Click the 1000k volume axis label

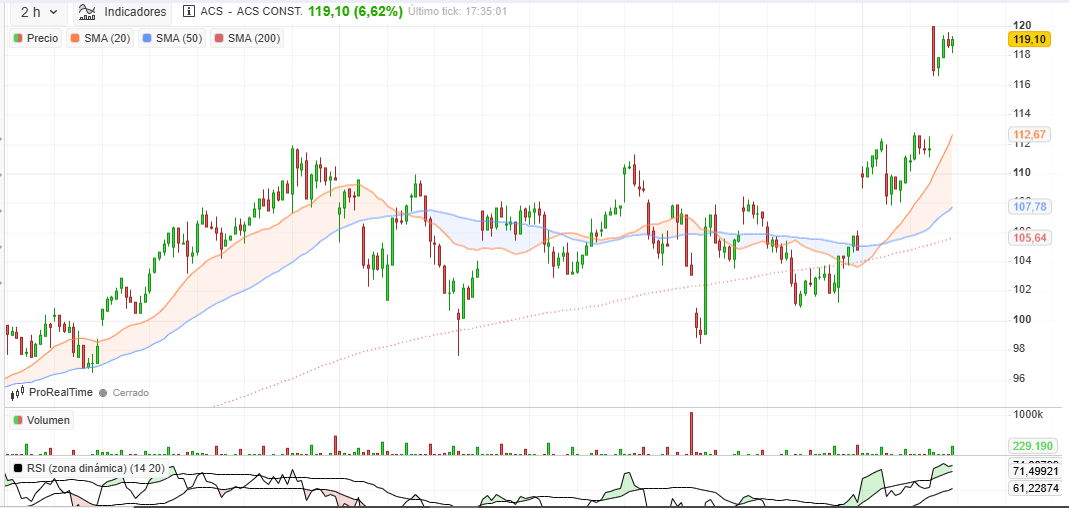pyautogui.click(x=1028, y=415)
